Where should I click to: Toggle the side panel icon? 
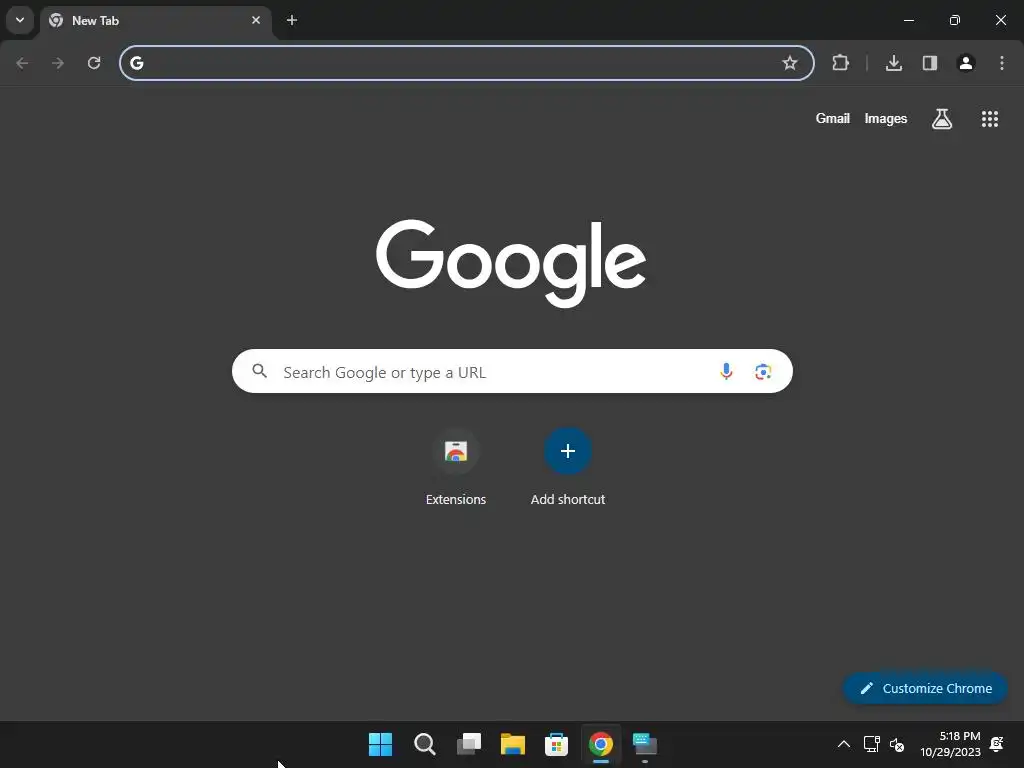929,63
